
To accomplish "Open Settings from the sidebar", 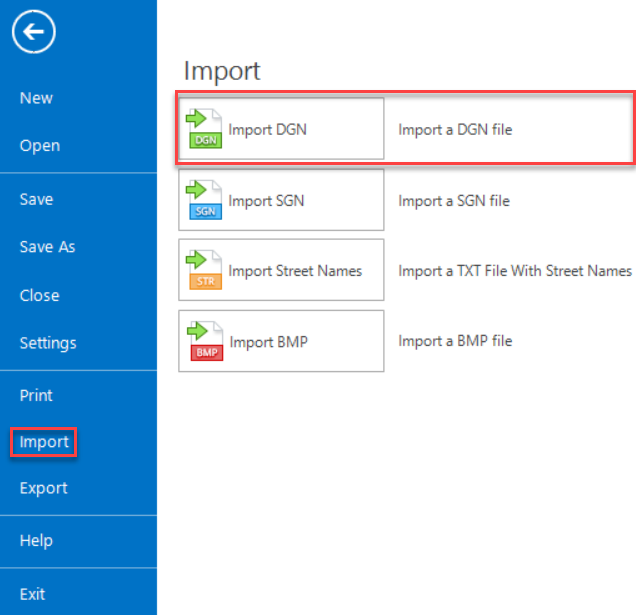I will (x=48, y=343).
